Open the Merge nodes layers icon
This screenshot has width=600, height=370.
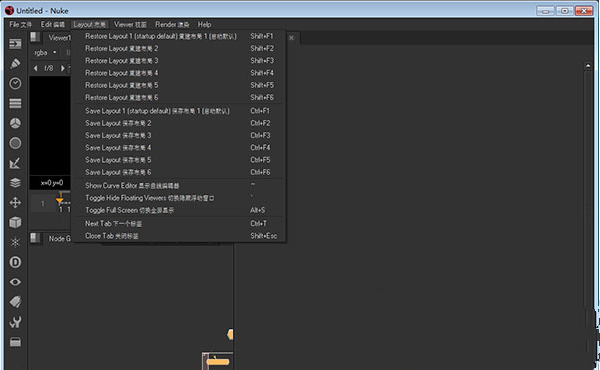[15, 183]
